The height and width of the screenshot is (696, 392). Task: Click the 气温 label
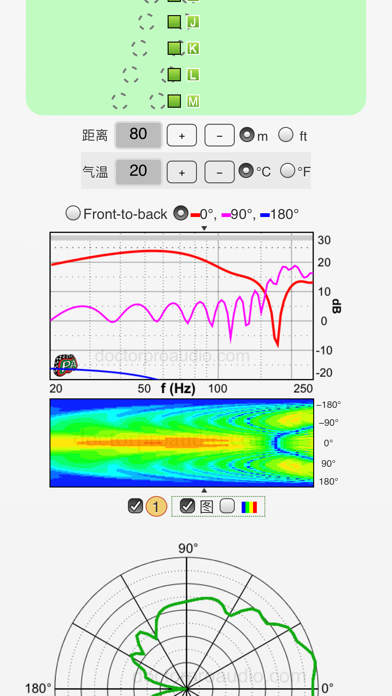95,172
